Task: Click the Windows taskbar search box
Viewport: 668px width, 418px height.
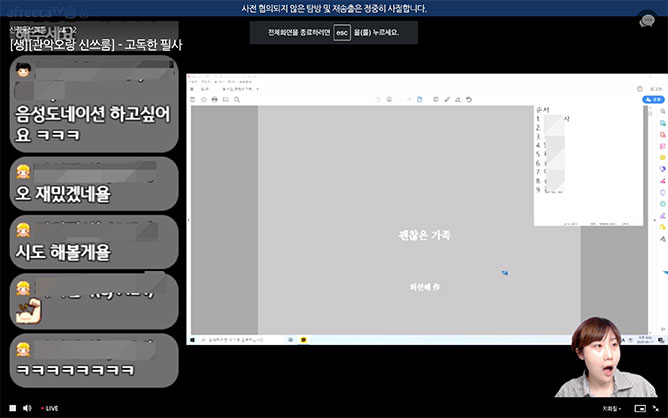Action: tap(241, 340)
